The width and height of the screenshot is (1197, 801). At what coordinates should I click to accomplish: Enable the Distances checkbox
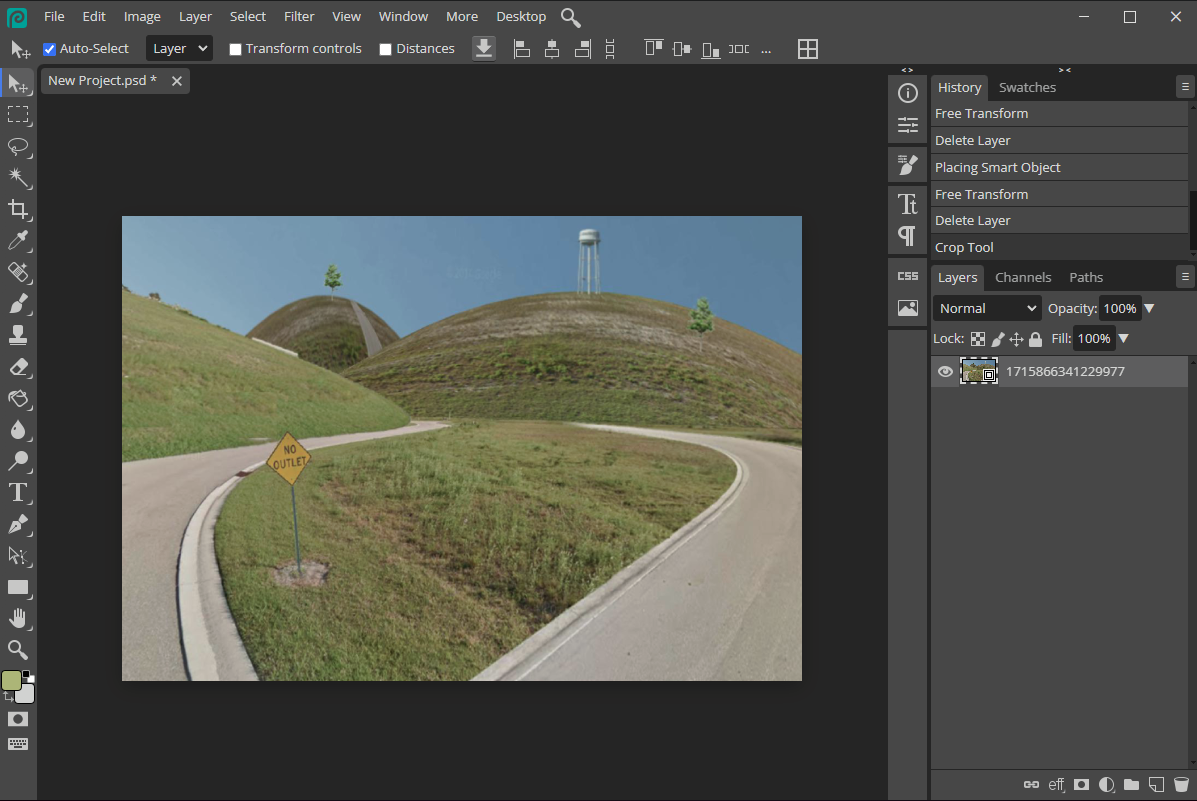(x=386, y=49)
